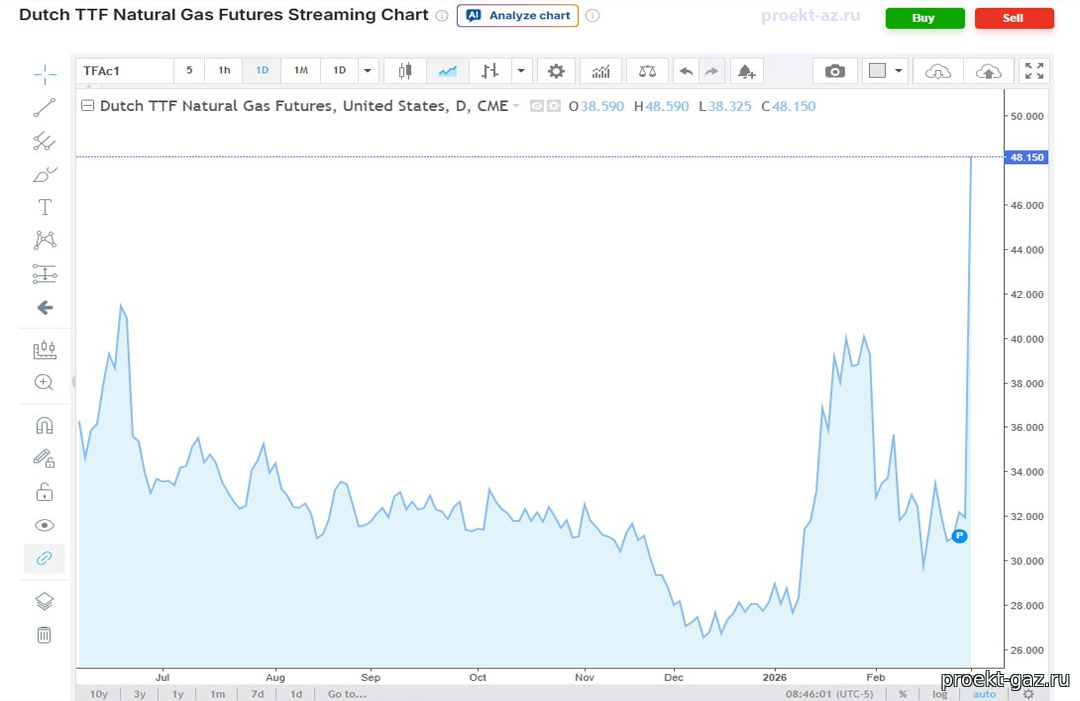Open chart settings gear in toolbar
The image size is (1080, 701).
(x=556, y=71)
